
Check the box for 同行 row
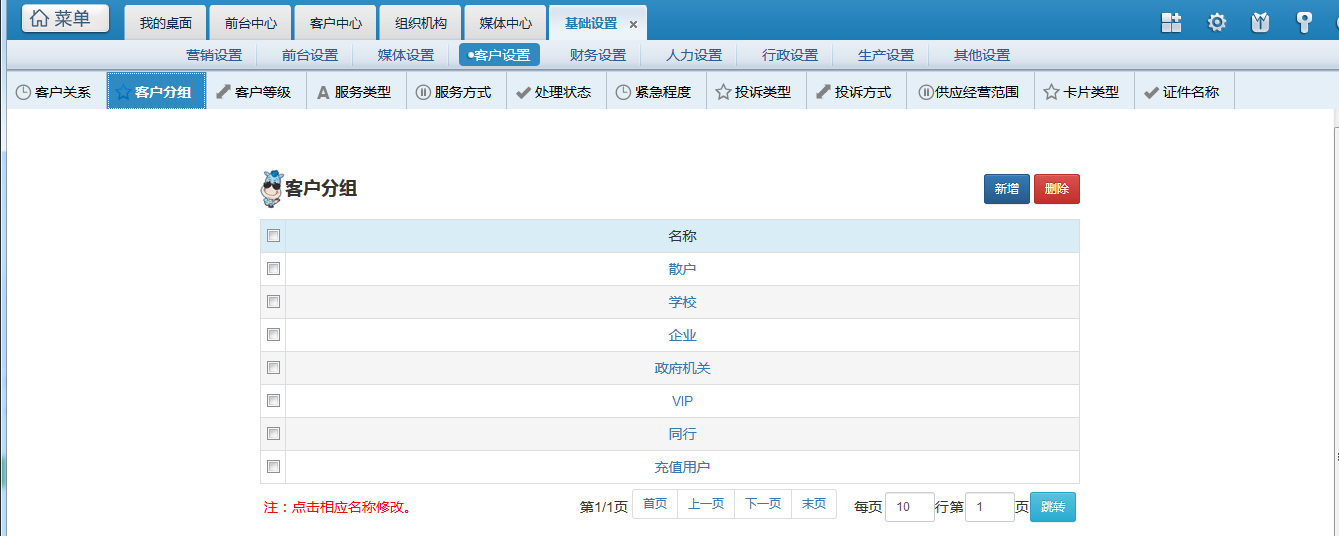(273, 434)
